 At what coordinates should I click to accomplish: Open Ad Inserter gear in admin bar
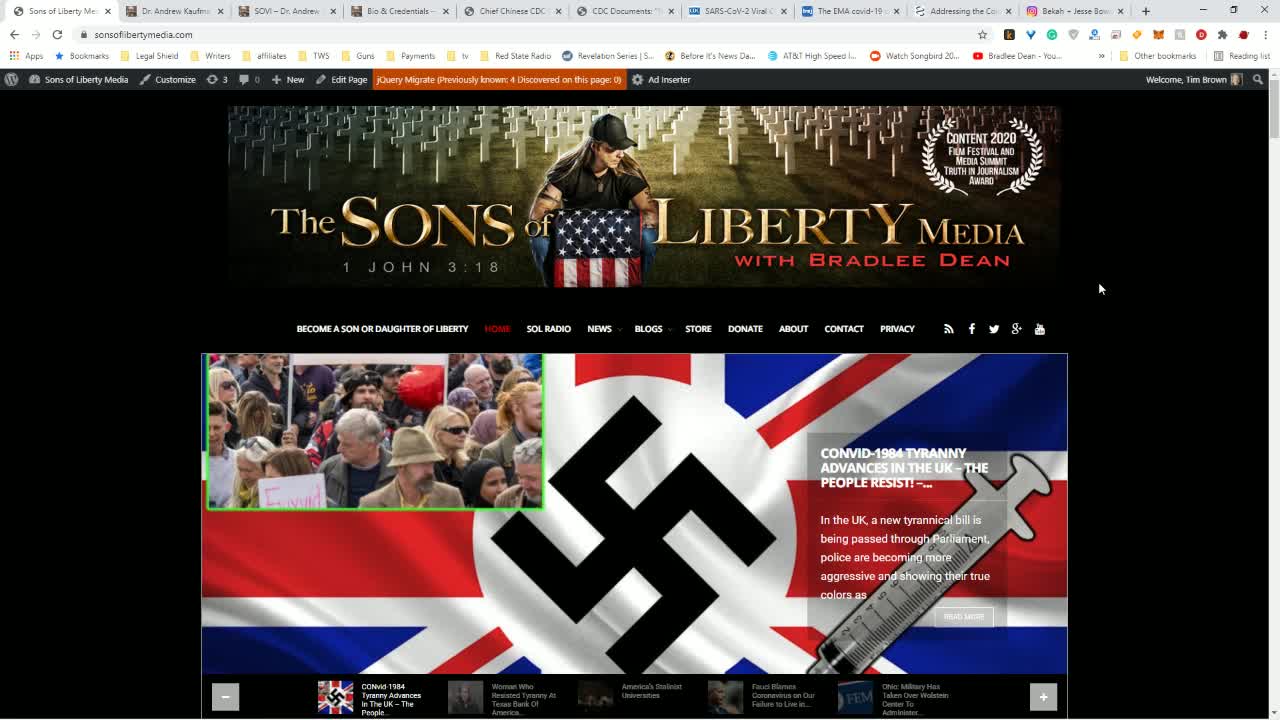(661, 79)
